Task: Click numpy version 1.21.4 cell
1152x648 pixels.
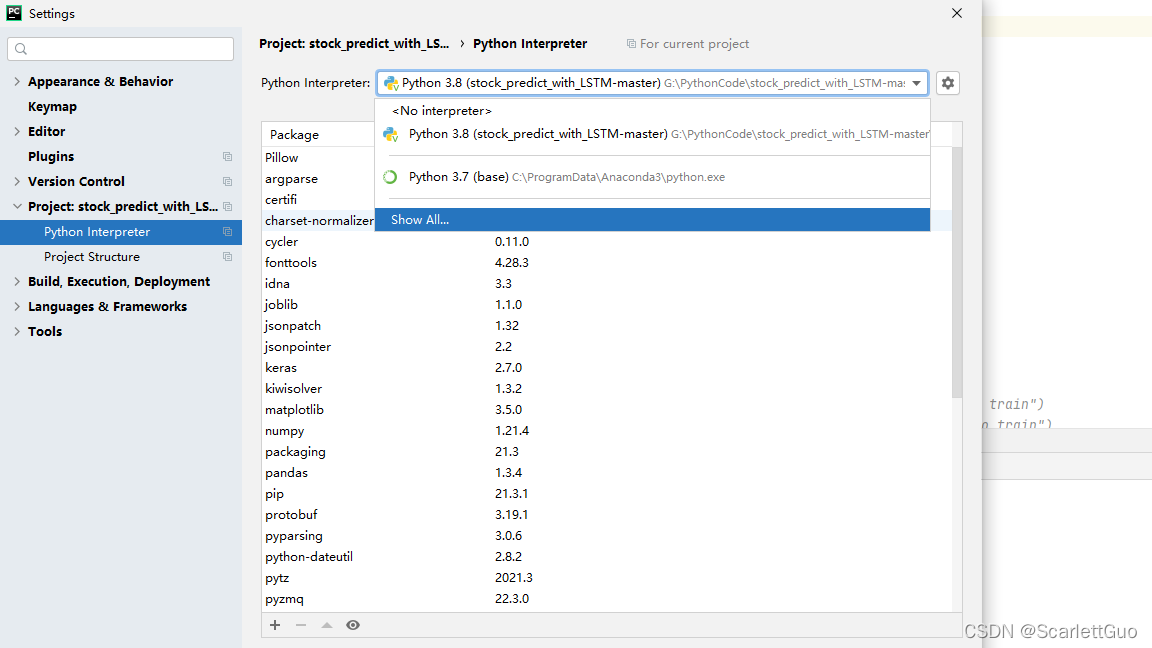Action: pos(512,431)
